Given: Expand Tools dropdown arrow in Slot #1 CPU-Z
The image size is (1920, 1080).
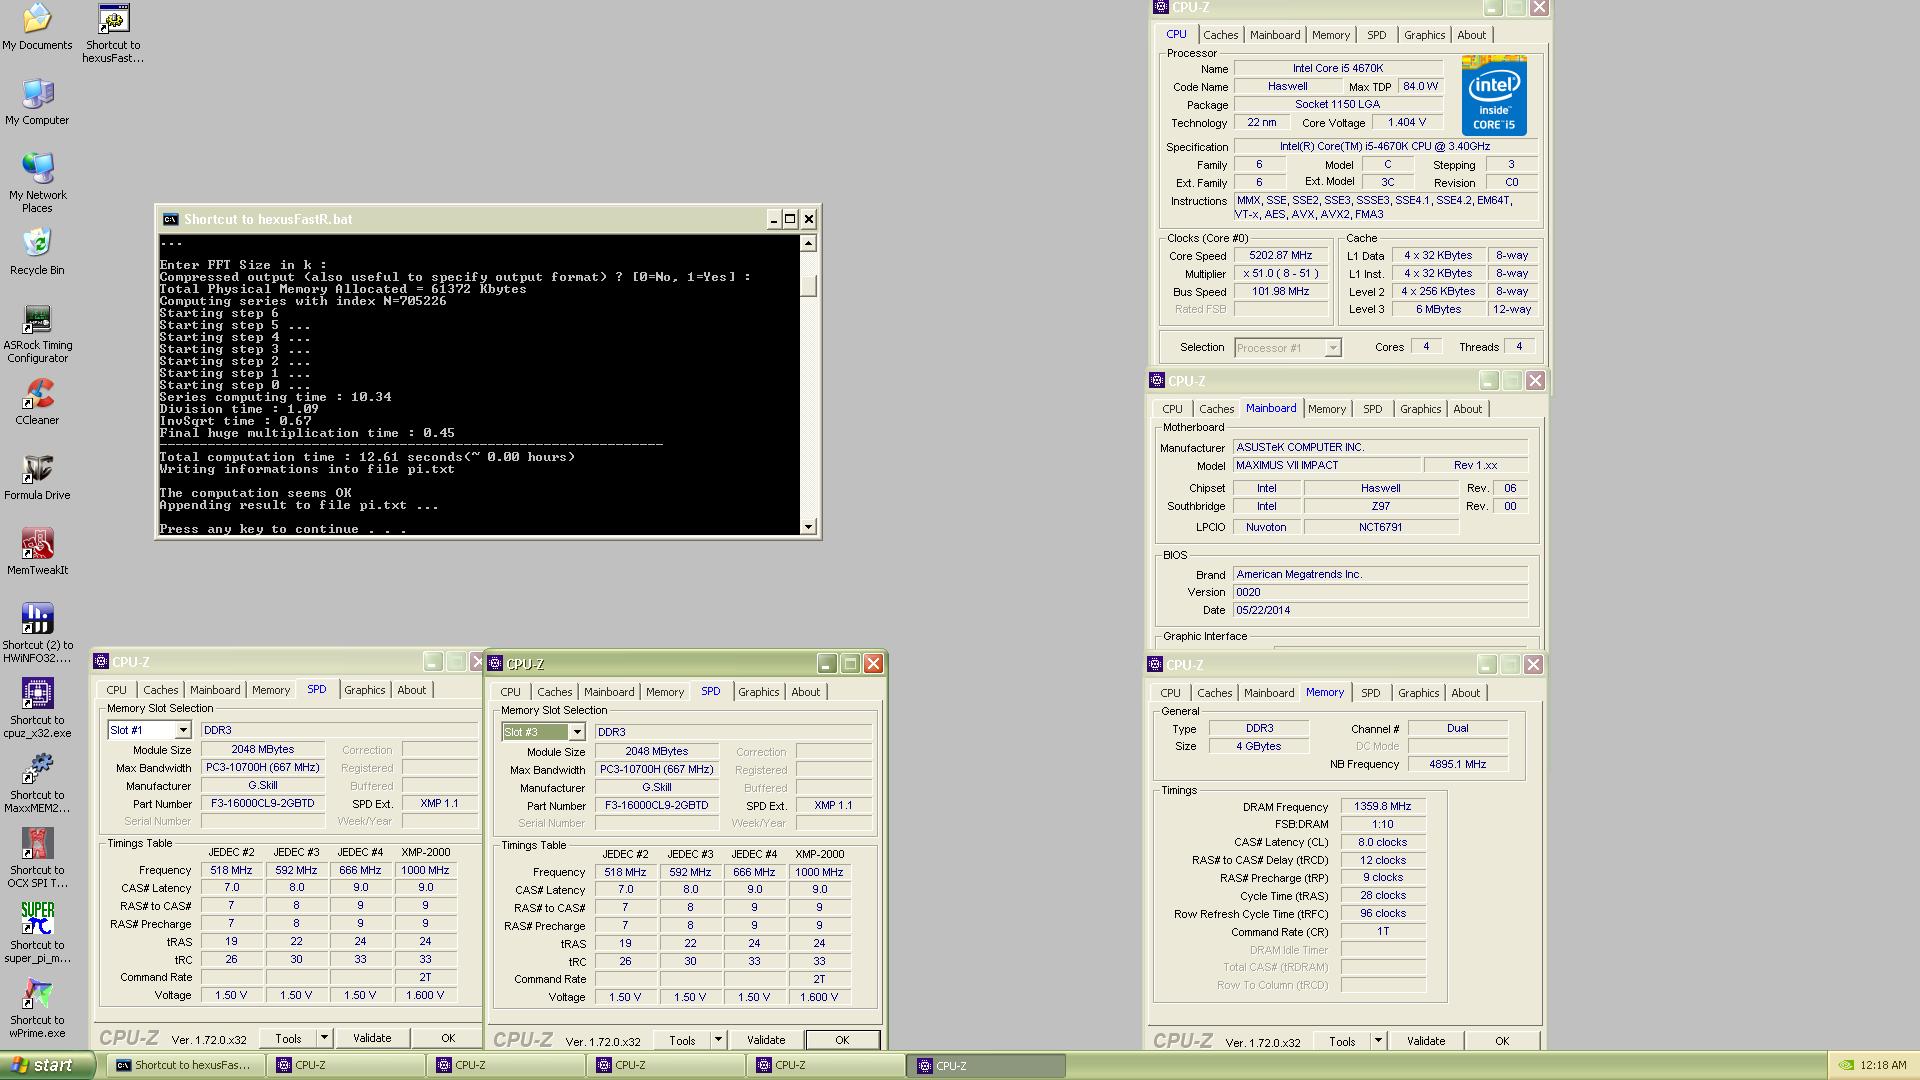Looking at the screenshot, I should (323, 1038).
